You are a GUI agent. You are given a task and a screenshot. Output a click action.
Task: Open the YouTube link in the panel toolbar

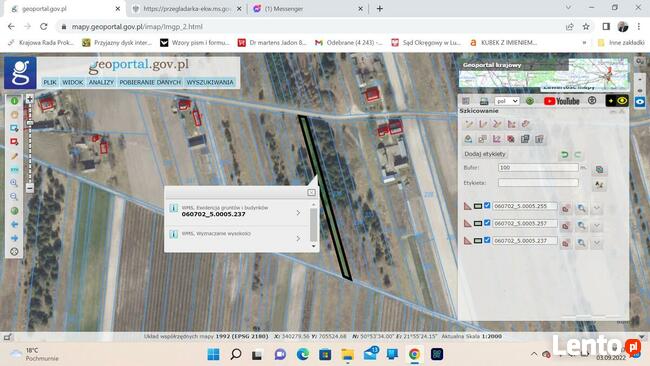point(561,101)
